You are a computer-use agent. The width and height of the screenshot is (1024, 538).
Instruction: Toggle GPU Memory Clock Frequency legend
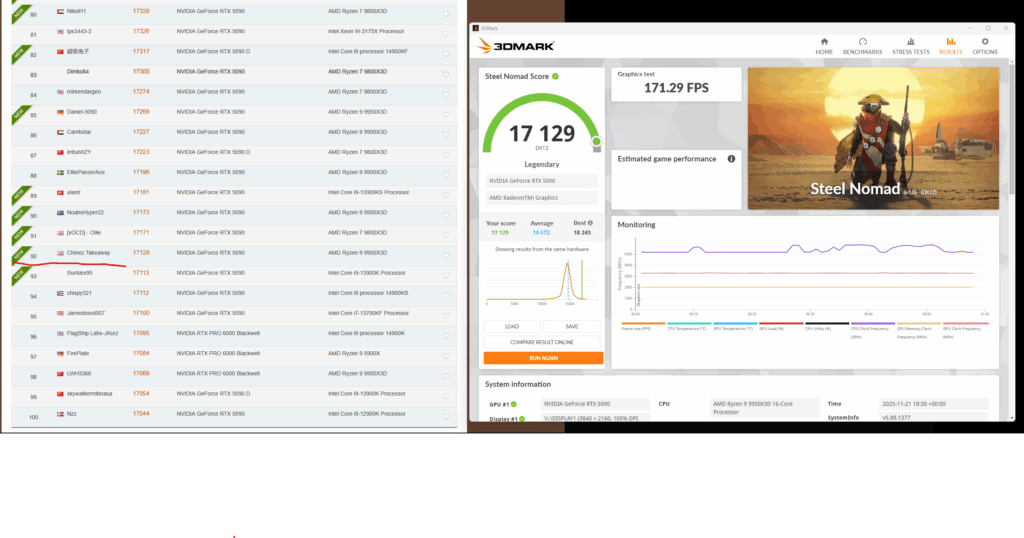tap(919, 330)
